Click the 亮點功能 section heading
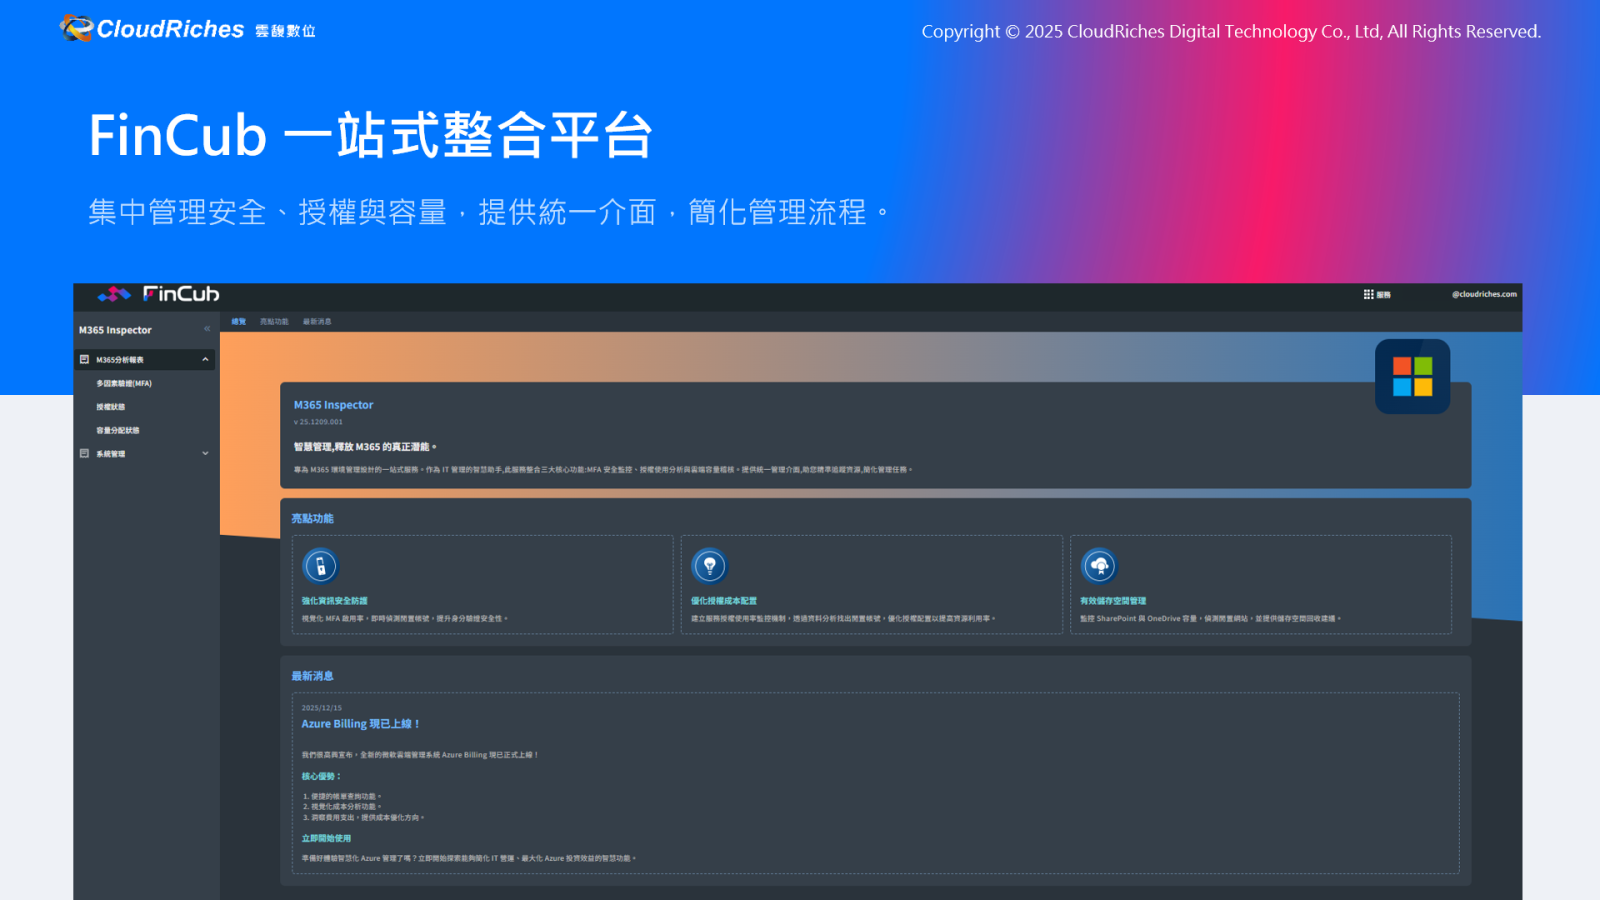This screenshot has width=1600, height=900. (x=313, y=518)
